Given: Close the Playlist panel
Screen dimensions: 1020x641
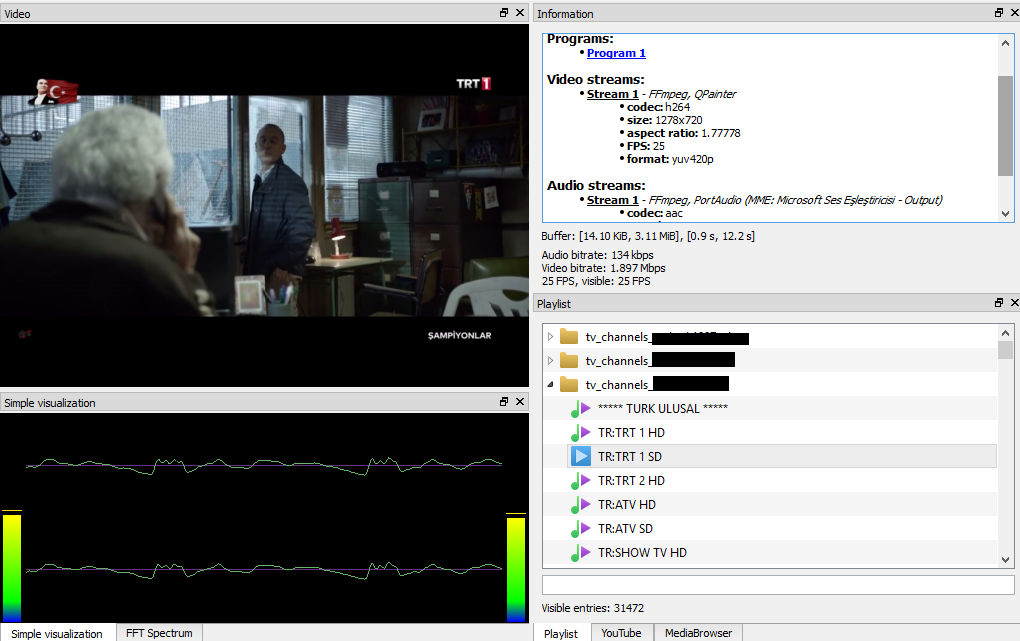Looking at the screenshot, I should click(x=1015, y=303).
